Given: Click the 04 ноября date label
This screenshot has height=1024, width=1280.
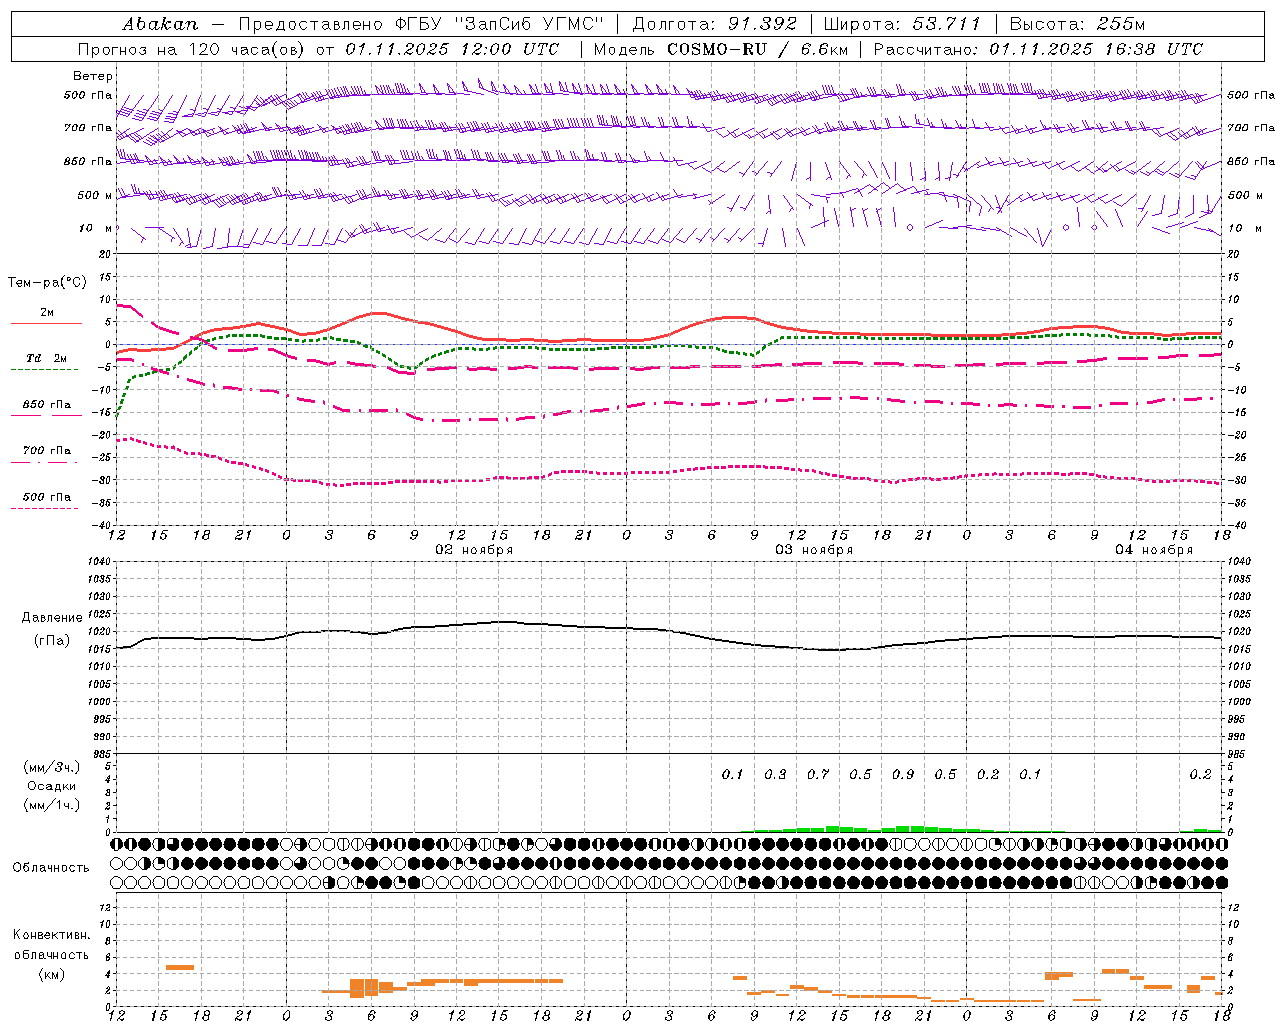Looking at the screenshot, I should 1154,550.
